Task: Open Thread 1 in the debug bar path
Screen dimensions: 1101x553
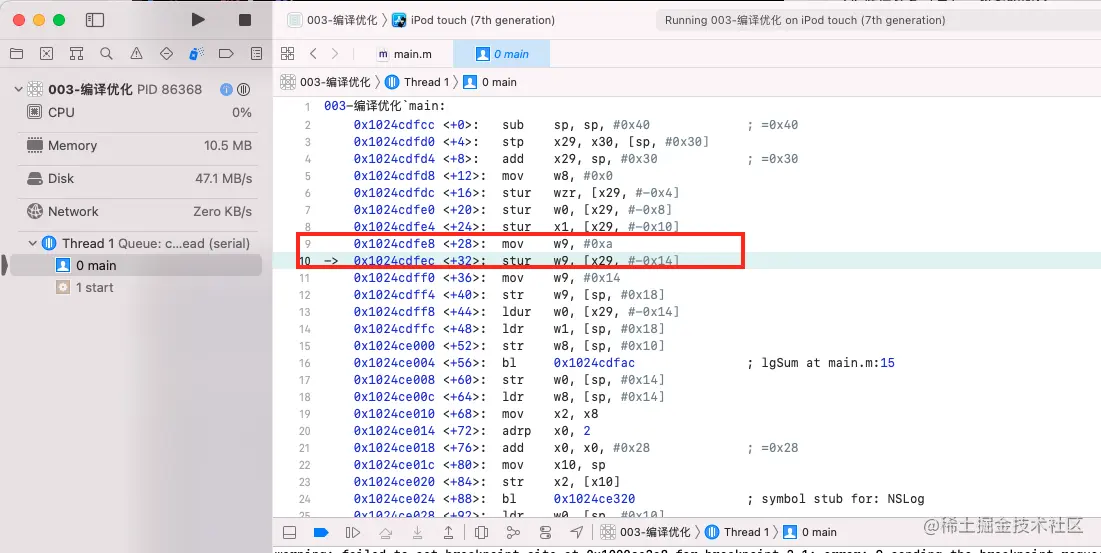Action: [x=737, y=532]
